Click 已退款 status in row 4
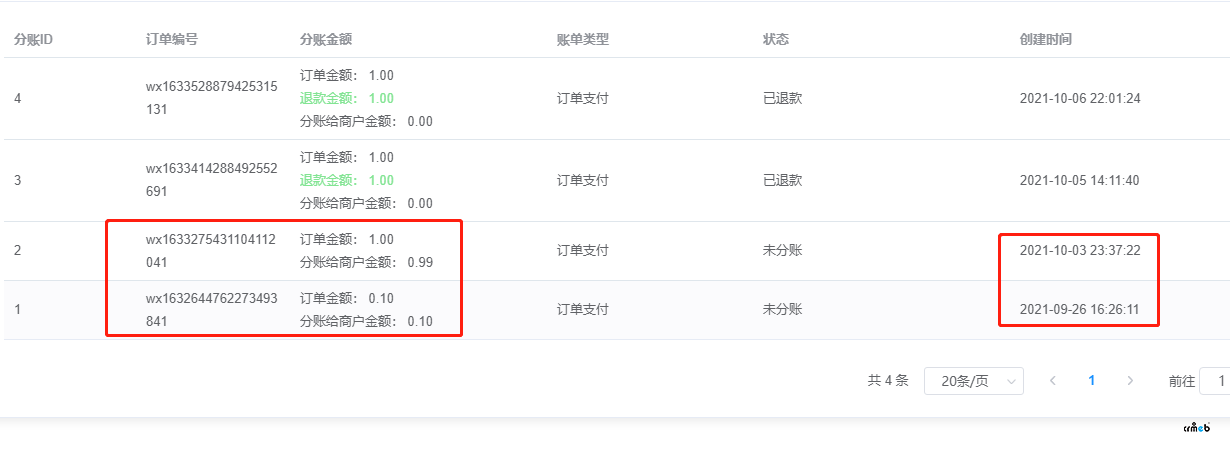Screen dimensions: 1230x461 tap(783, 98)
